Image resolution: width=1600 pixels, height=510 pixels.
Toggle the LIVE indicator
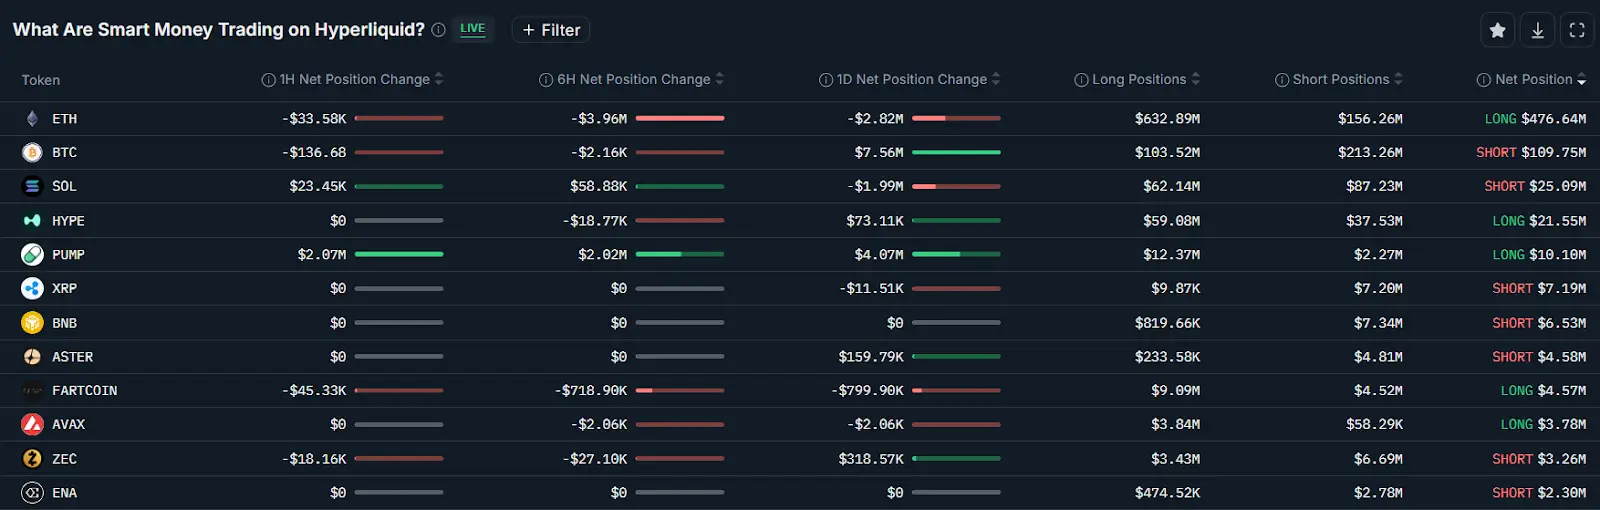click(472, 29)
